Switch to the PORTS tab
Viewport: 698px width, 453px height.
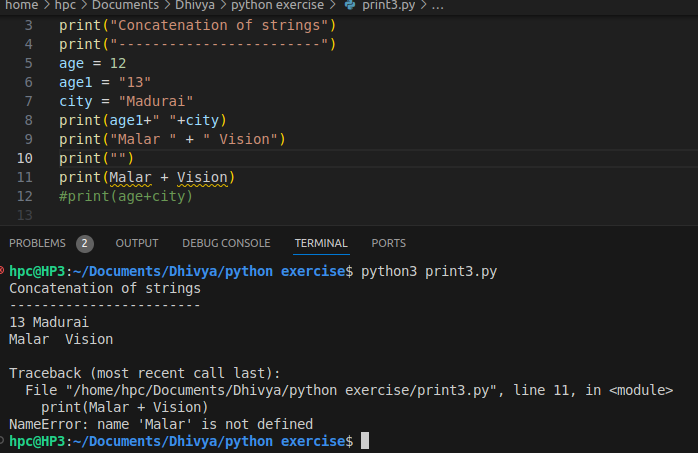[x=388, y=243]
